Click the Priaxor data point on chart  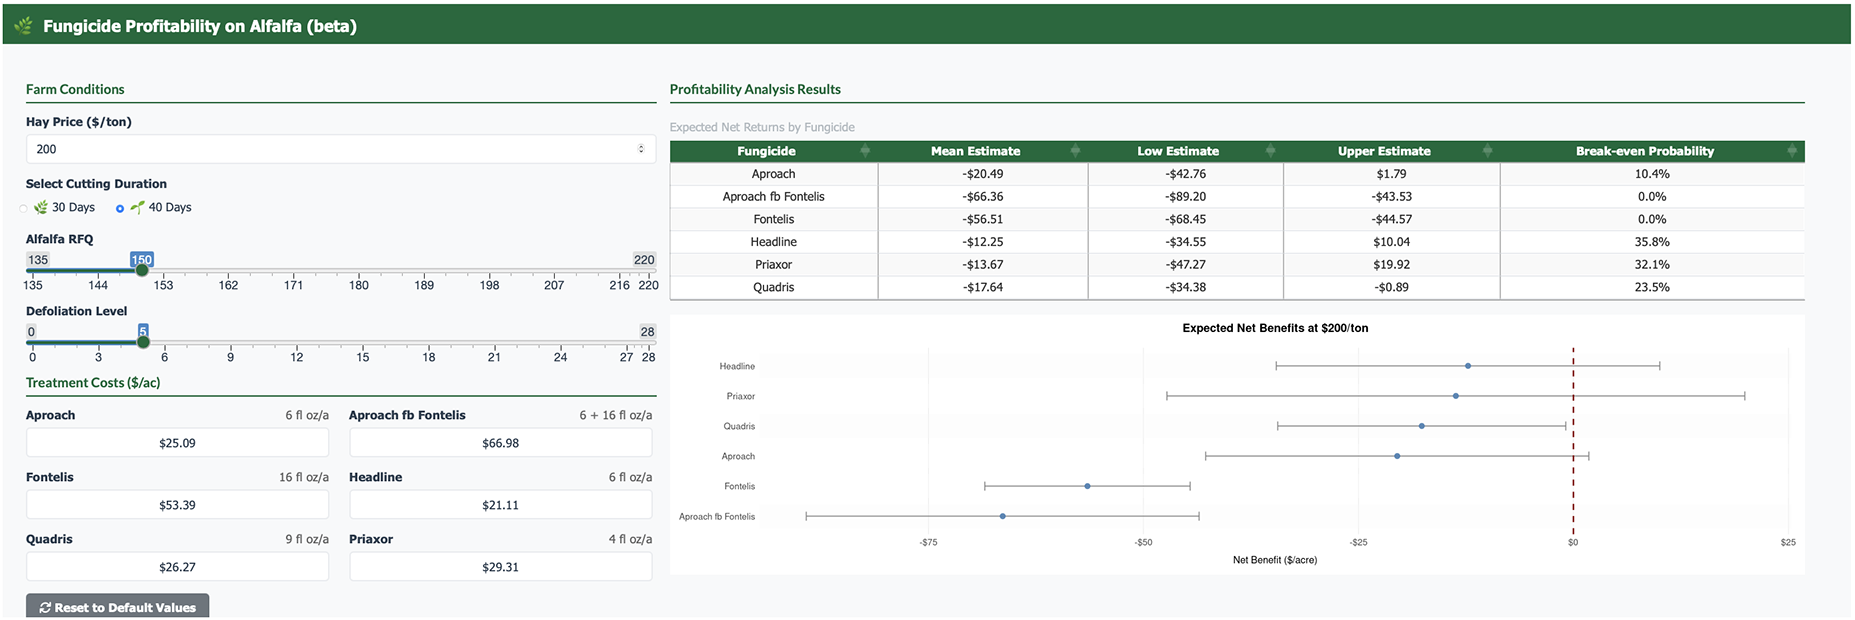[x=1455, y=396]
